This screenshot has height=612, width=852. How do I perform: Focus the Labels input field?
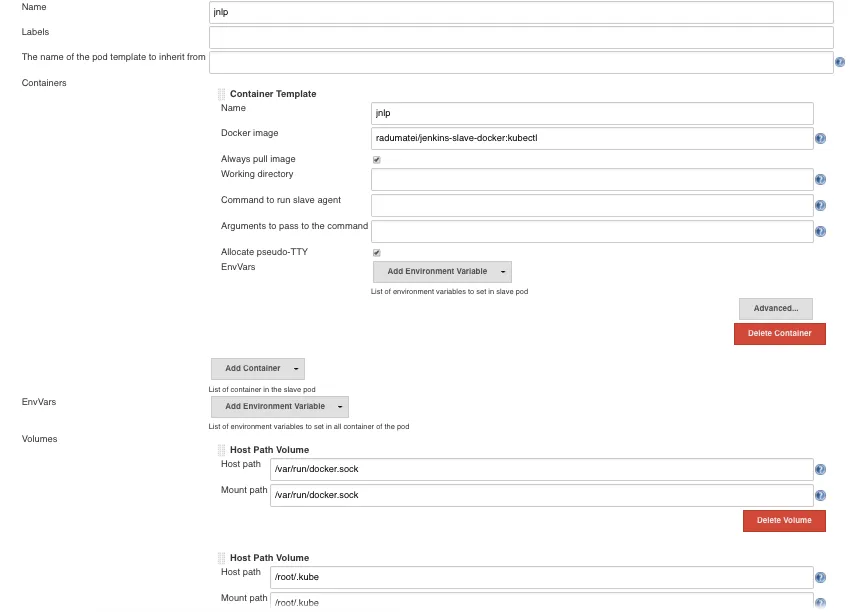521,38
